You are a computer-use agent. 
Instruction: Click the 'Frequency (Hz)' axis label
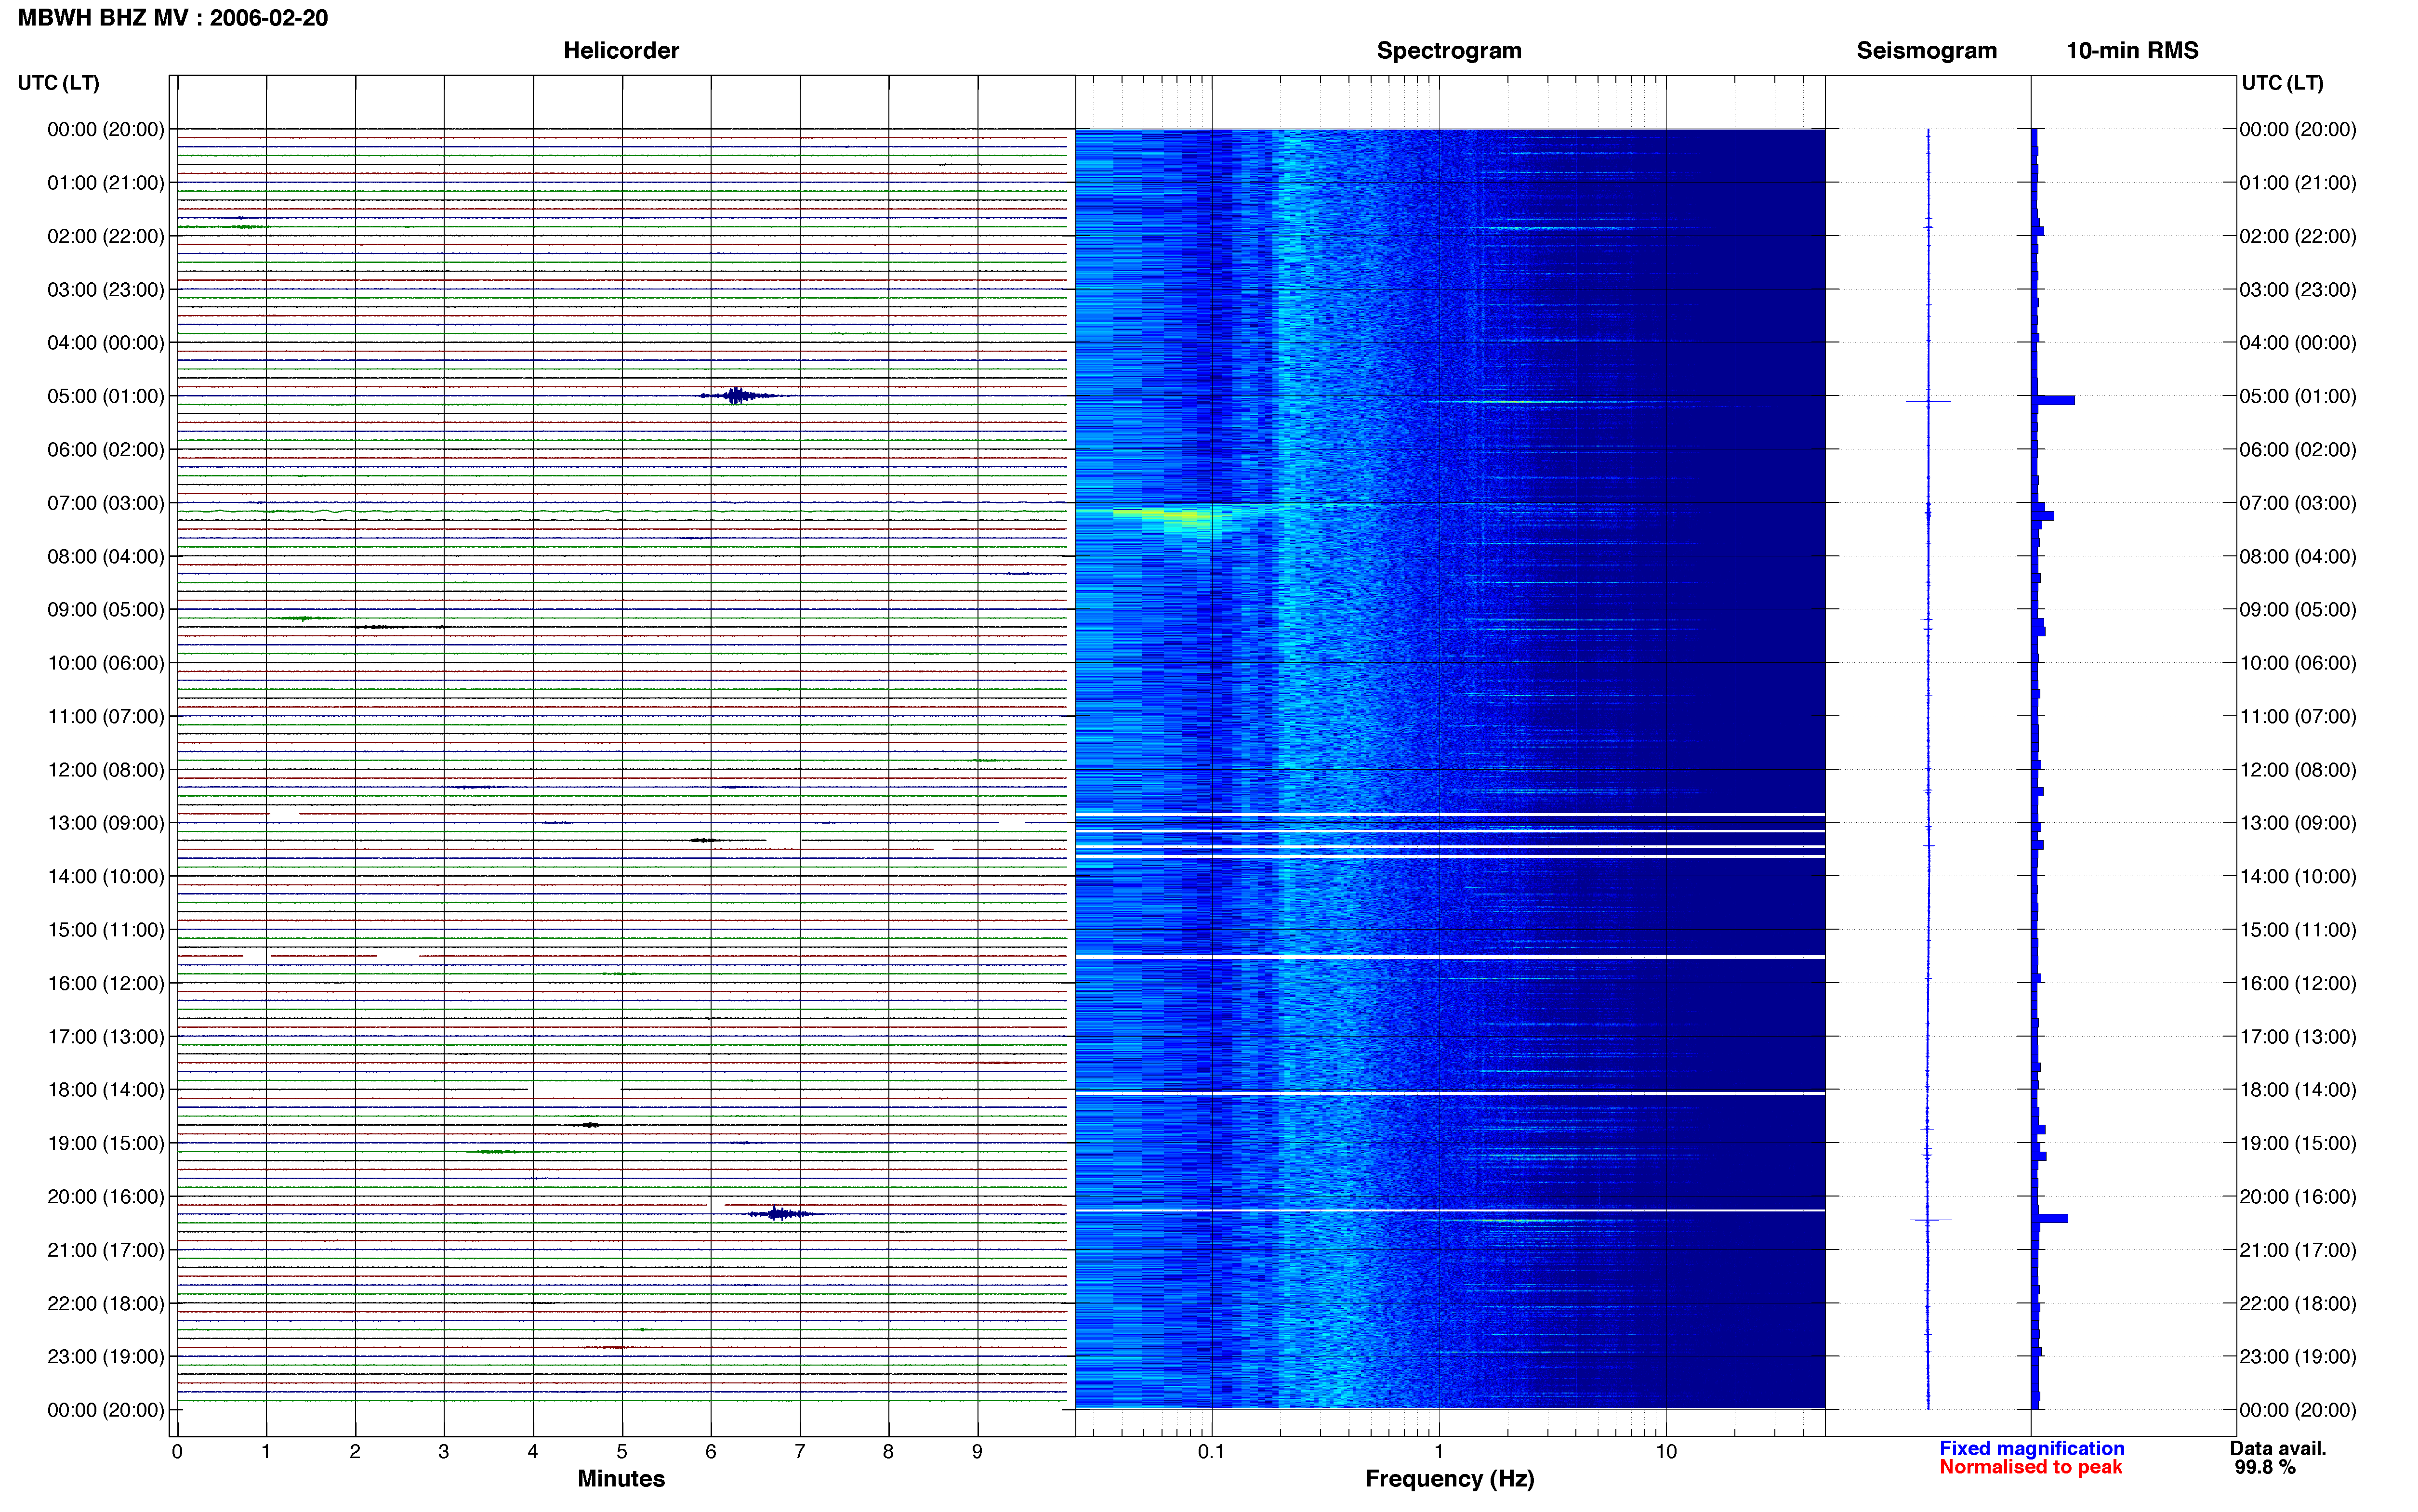[1449, 1479]
